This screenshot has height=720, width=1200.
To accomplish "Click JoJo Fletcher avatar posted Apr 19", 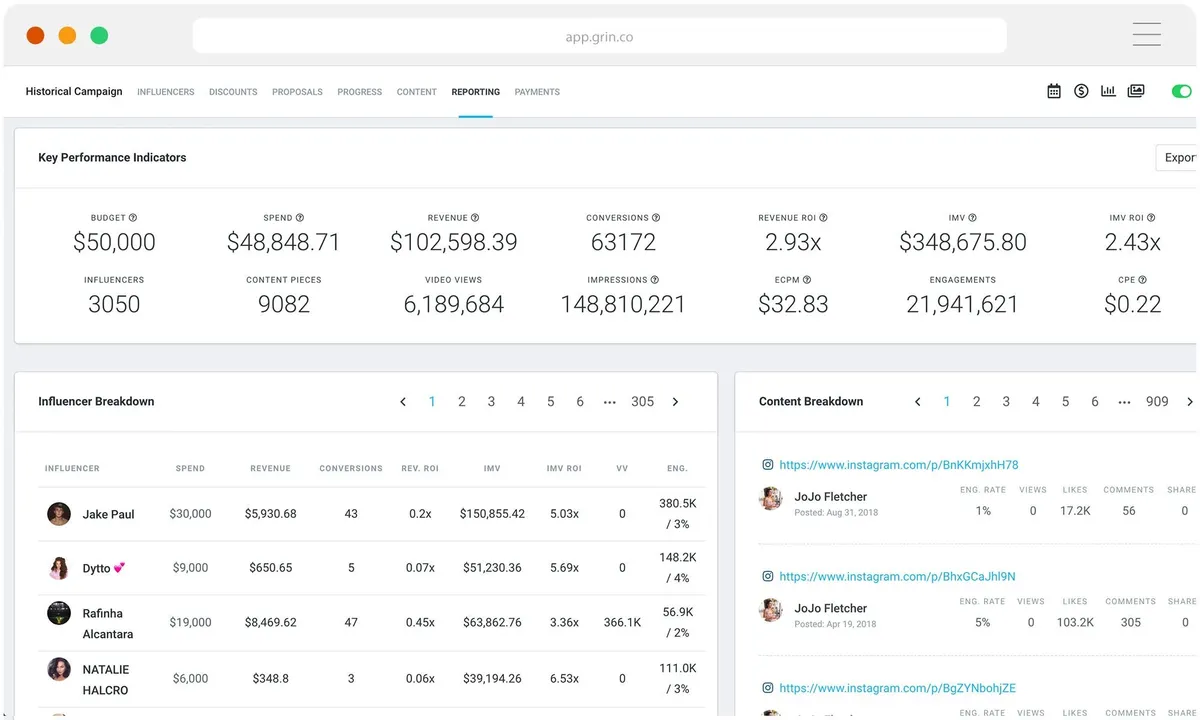I will point(771,610).
